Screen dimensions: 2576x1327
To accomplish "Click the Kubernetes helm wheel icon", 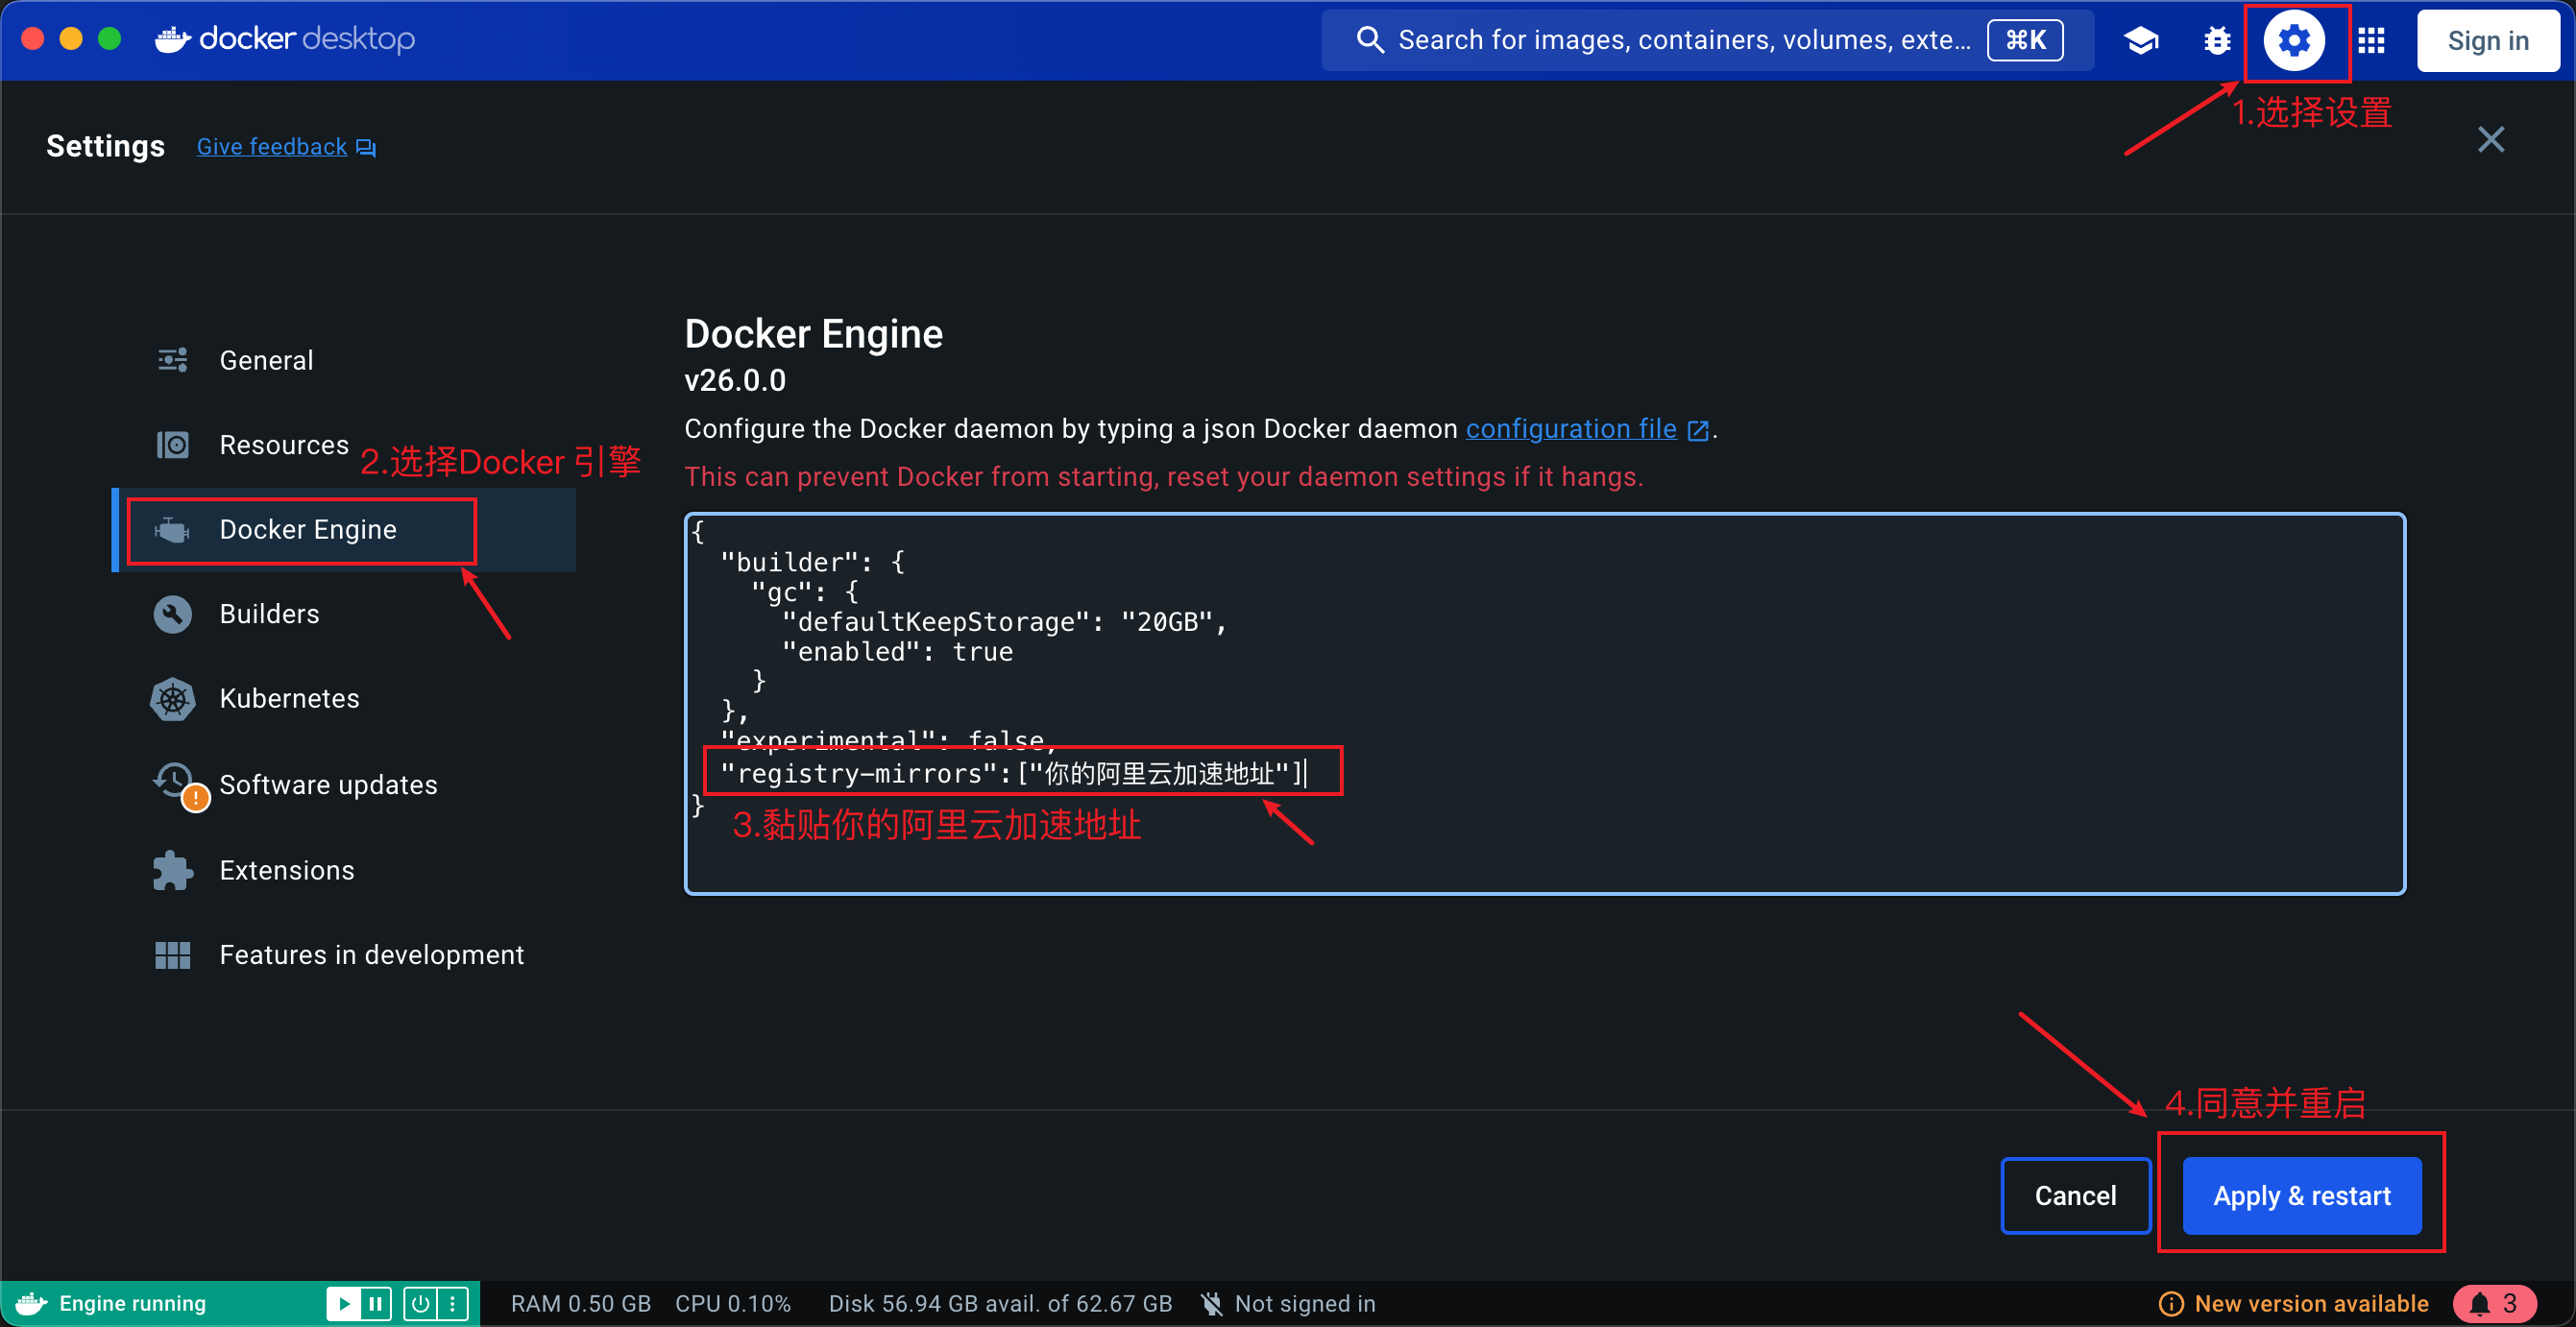I will point(173,699).
